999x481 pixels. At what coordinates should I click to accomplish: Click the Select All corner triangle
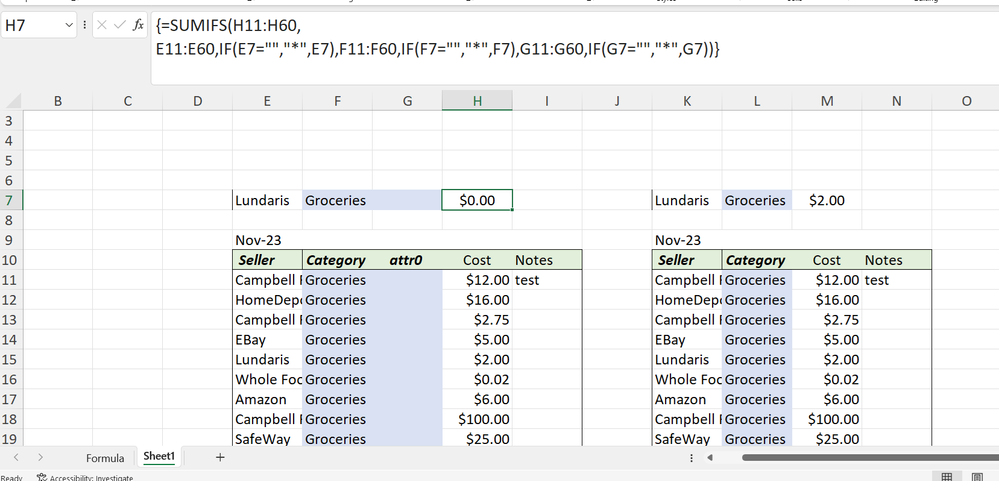pyautogui.click(x=13, y=101)
